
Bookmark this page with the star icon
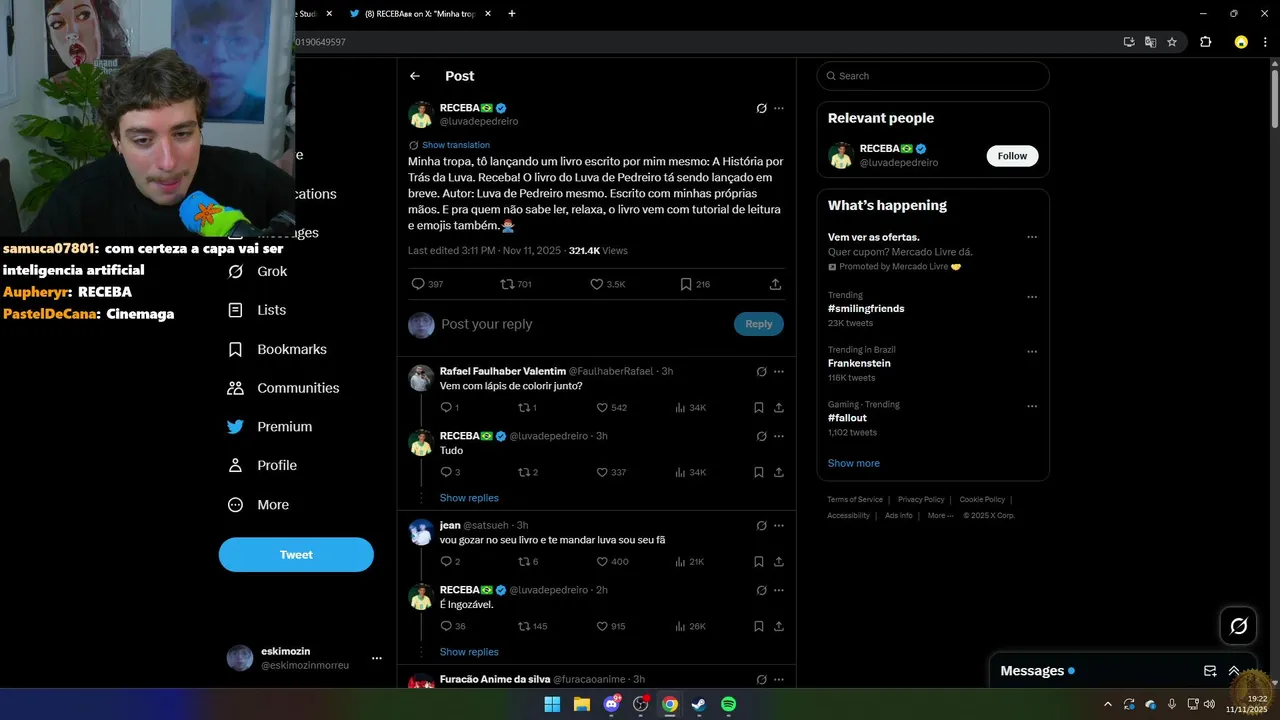tap(1172, 42)
